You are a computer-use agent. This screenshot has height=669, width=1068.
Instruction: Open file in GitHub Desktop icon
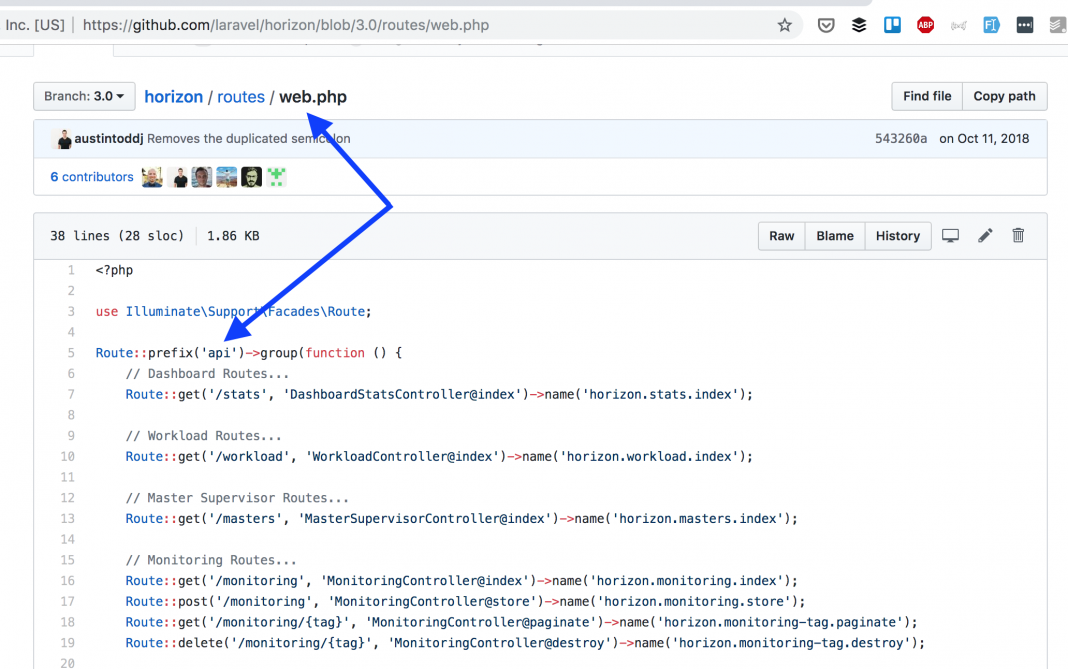(950, 236)
